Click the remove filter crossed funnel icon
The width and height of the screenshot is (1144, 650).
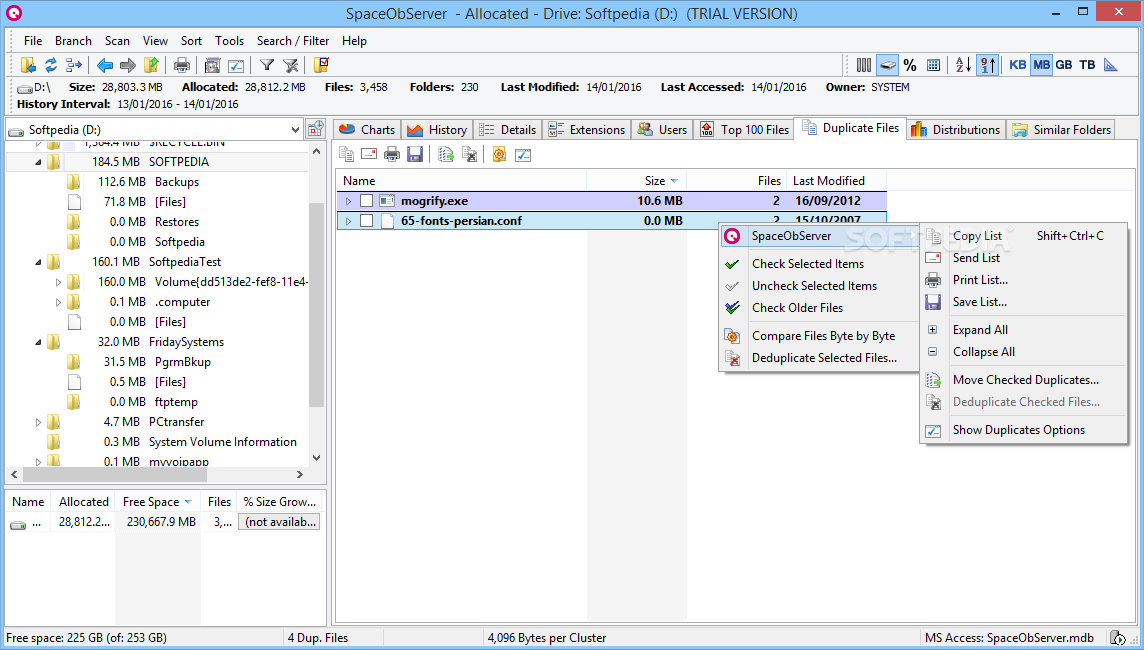pyautogui.click(x=290, y=65)
